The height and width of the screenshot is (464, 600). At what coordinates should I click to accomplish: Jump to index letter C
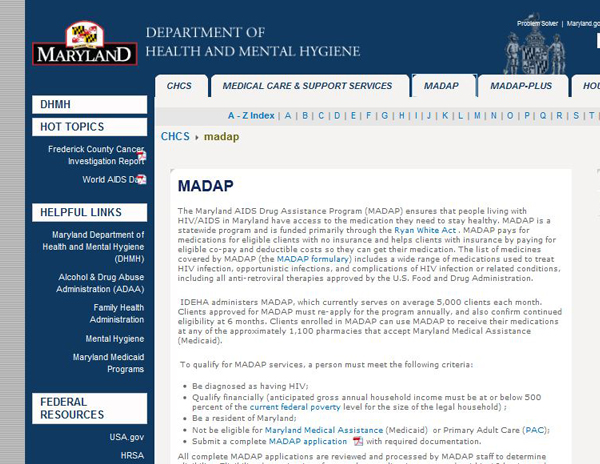coord(321,116)
